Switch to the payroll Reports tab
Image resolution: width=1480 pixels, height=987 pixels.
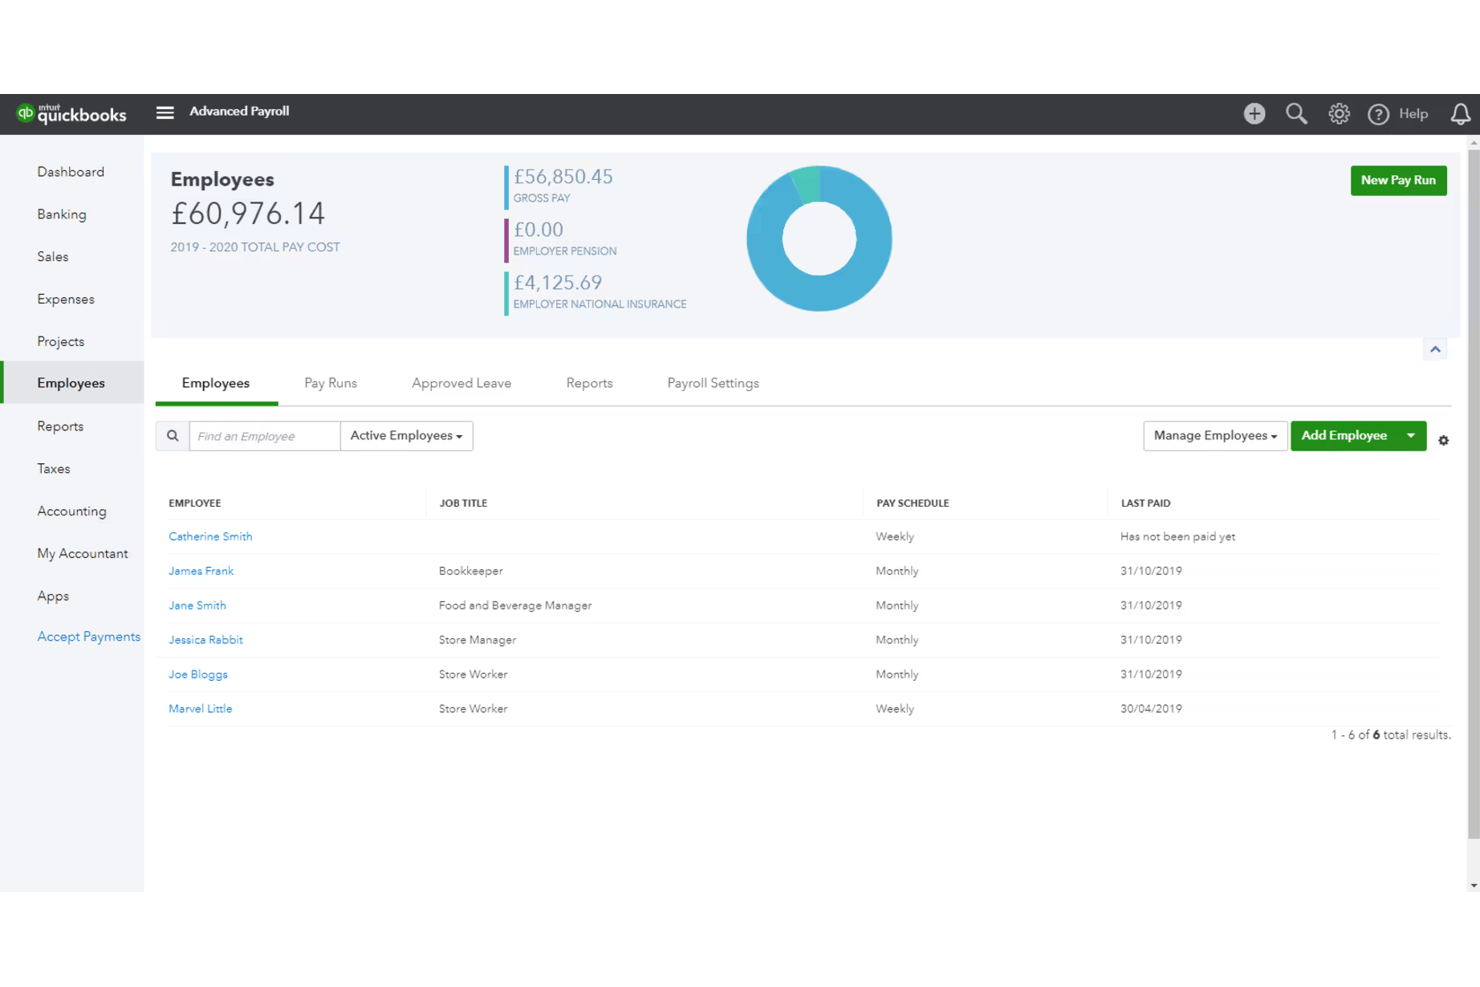click(589, 383)
